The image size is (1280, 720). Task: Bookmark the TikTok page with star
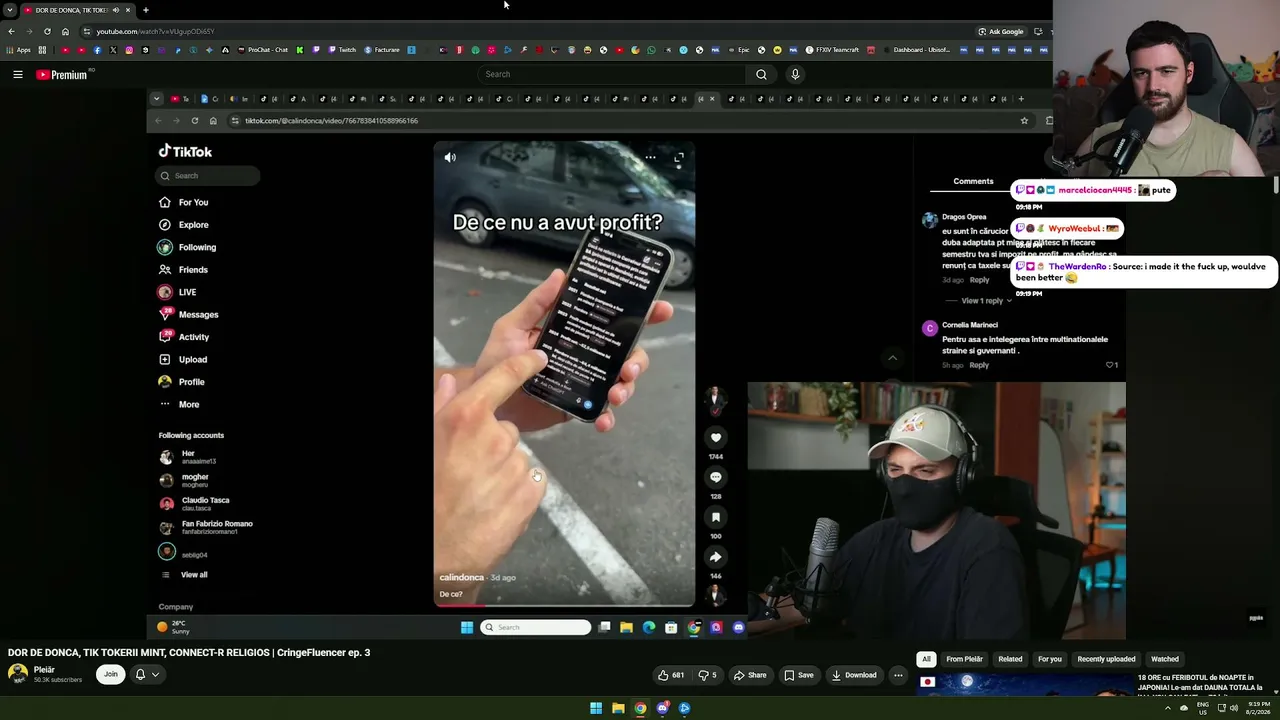click(x=1024, y=121)
